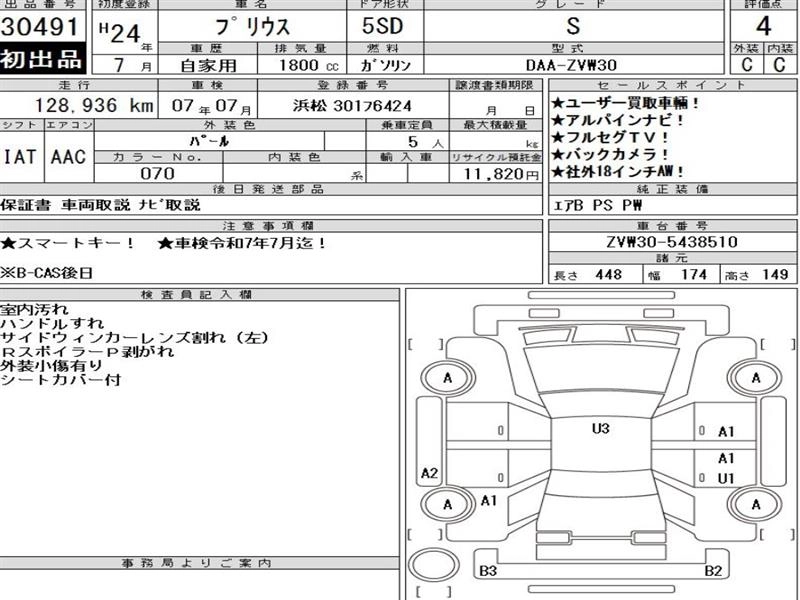The width and height of the screenshot is (800, 600).
Task: Select the exterior color パール
Action: pyautogui.click(x=209, y=141)
